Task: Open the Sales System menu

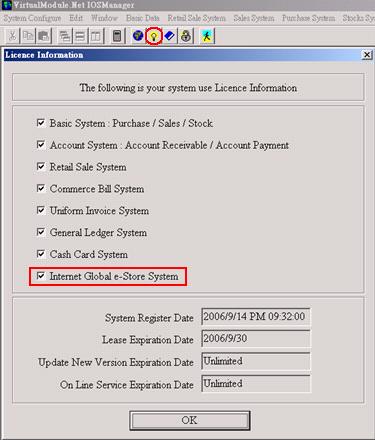Action: click(254, 18)
